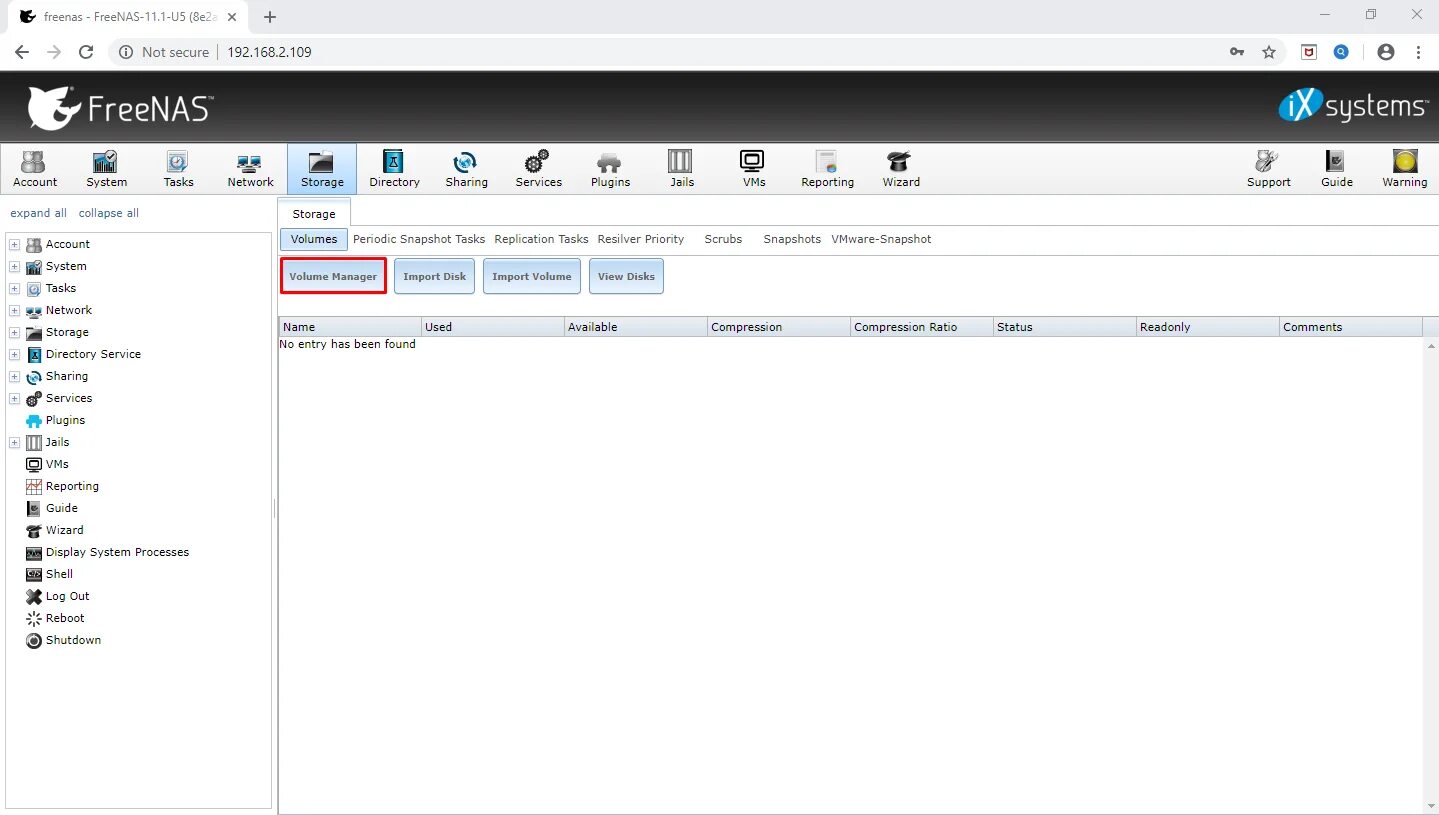Open the Services toolbar icon
This screenshot has width=1439, height=815.
538,168
